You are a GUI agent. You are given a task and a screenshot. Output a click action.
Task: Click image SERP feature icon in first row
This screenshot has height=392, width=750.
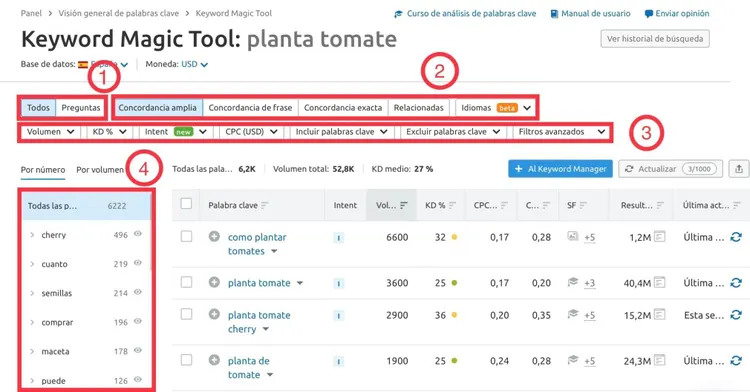(x=573, y=236)
